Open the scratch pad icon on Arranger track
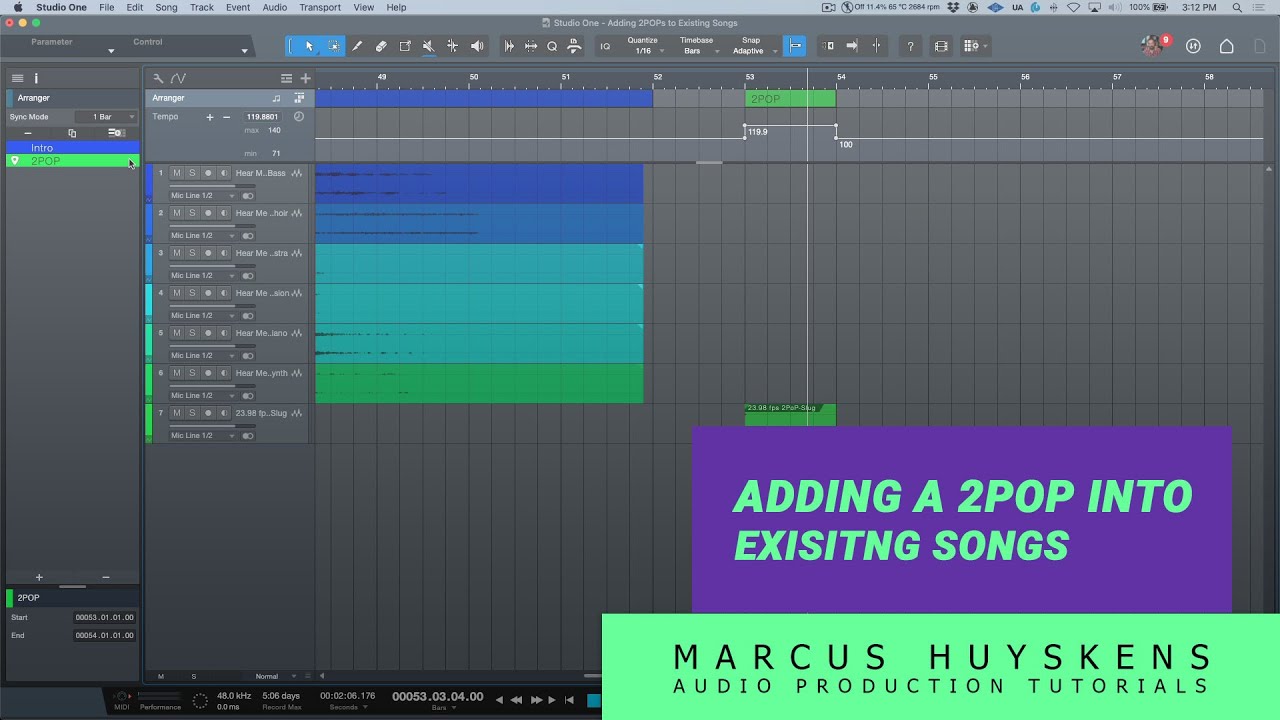The width and height of the screenshot is (1280, 720). [x=299, y=98]
